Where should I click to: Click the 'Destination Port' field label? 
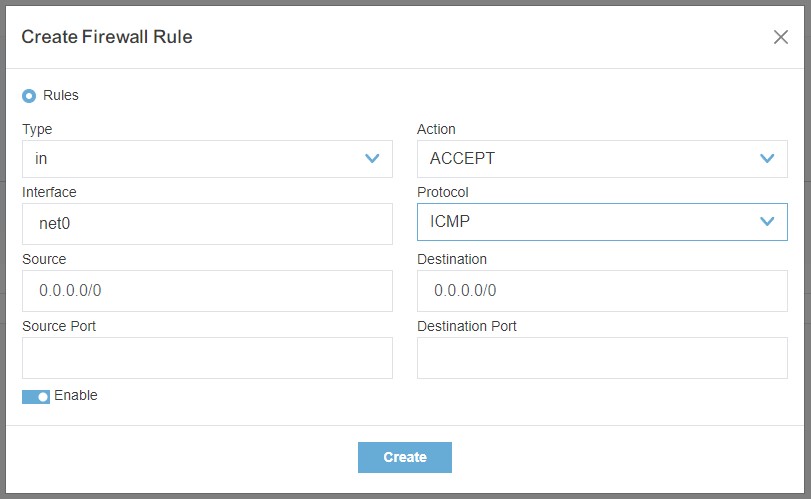click(x=467, y=326)
